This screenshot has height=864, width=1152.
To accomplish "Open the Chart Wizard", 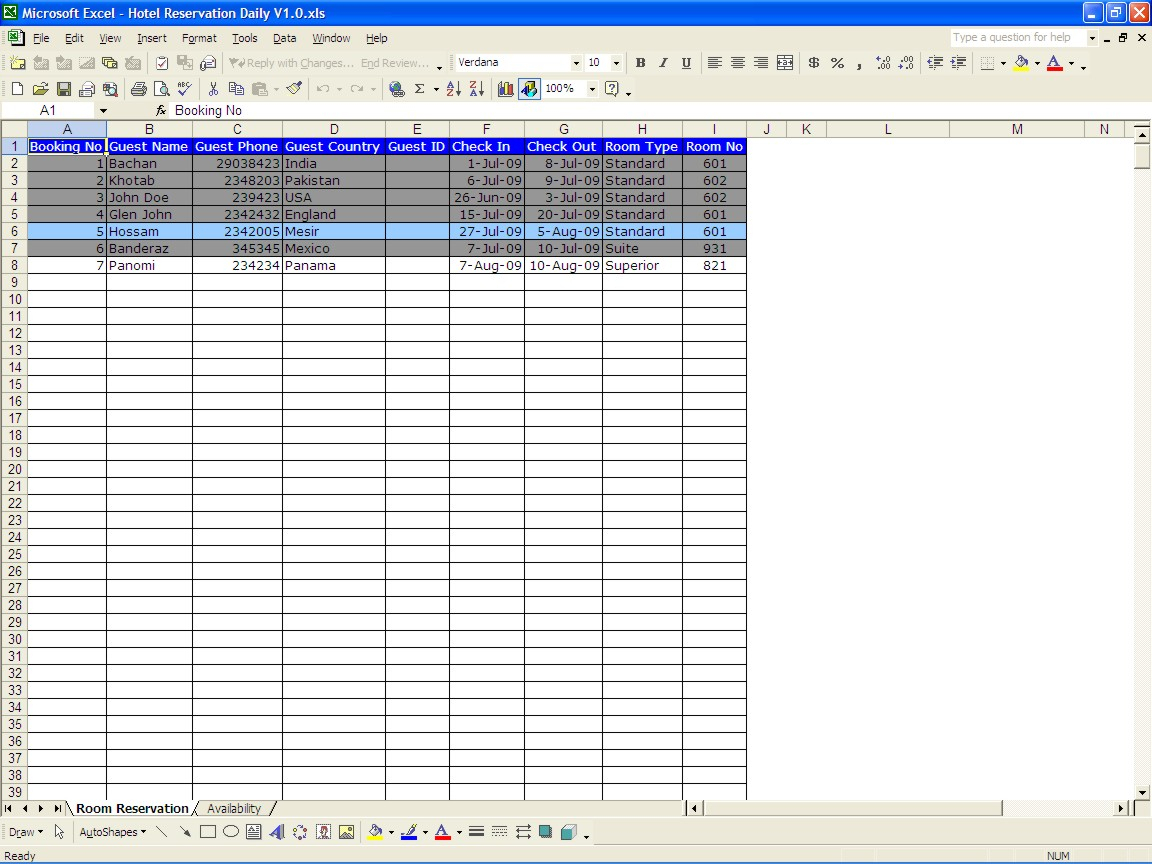I will 505,88.
